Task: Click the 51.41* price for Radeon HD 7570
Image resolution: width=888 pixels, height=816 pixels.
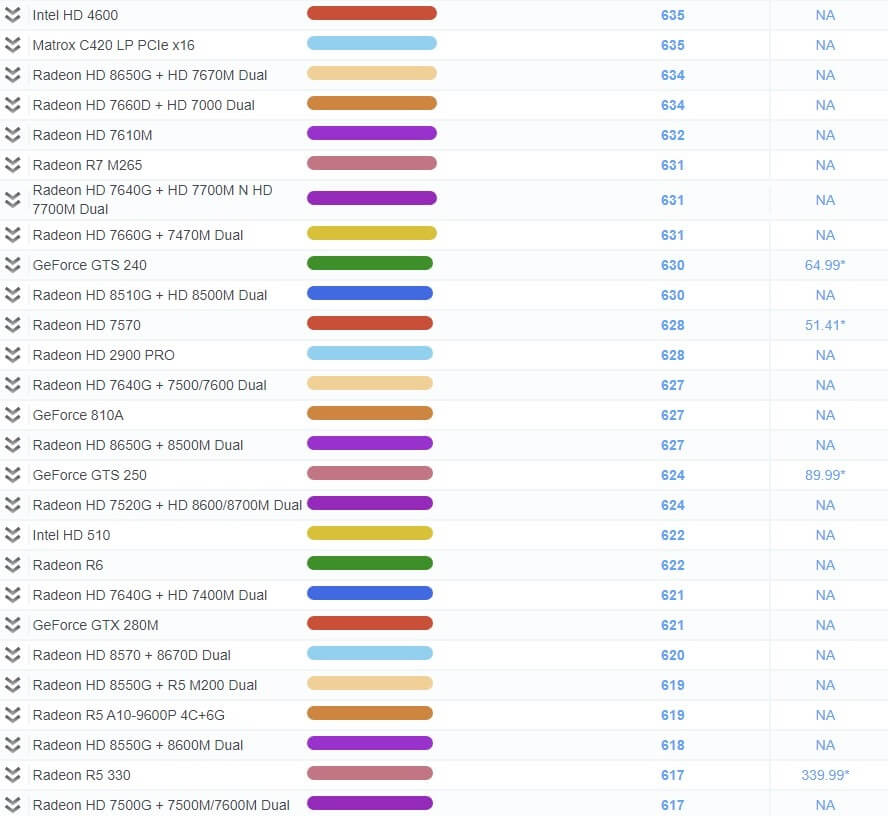Action: (x=825, y=325)
